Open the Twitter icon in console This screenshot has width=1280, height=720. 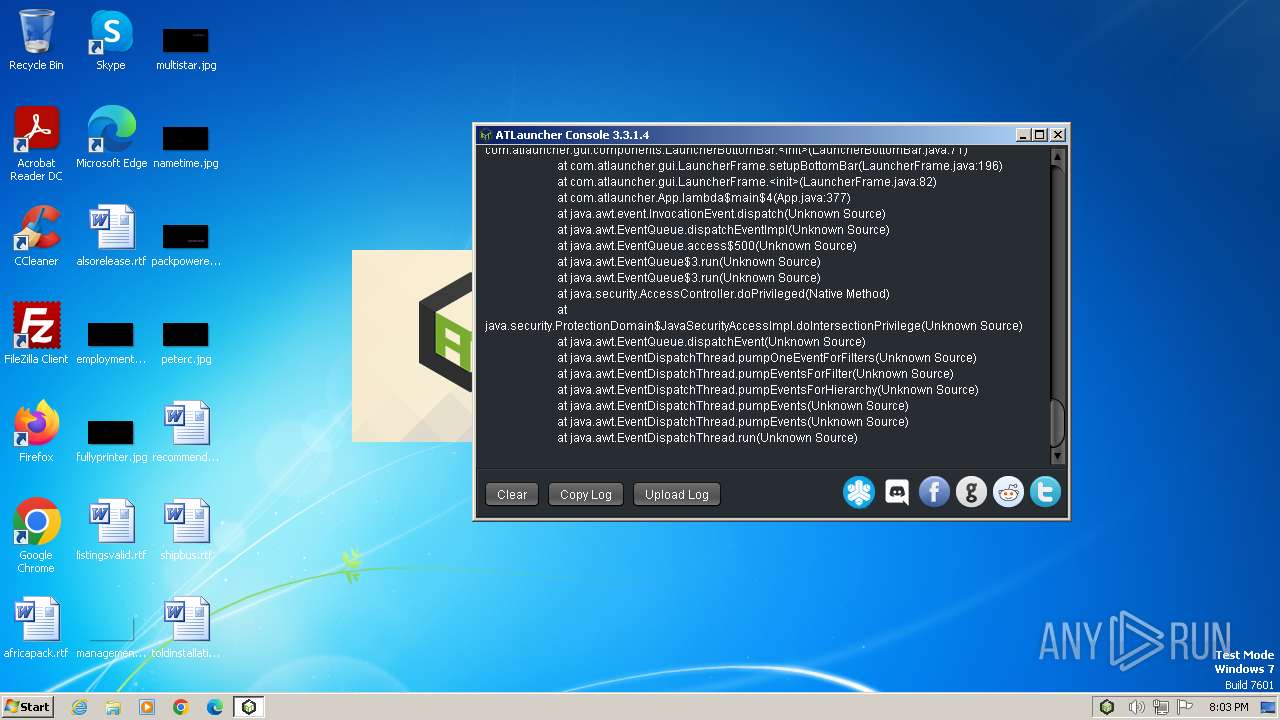pyautogui.click(x=1045, y=492)
